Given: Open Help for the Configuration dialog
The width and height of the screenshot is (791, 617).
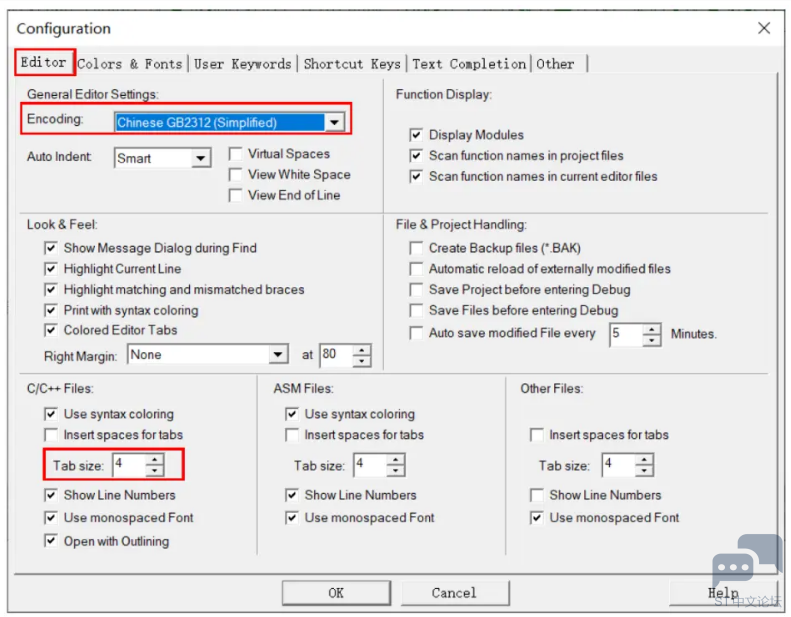Looking at the screenshot, I should (x=723, y=593).
